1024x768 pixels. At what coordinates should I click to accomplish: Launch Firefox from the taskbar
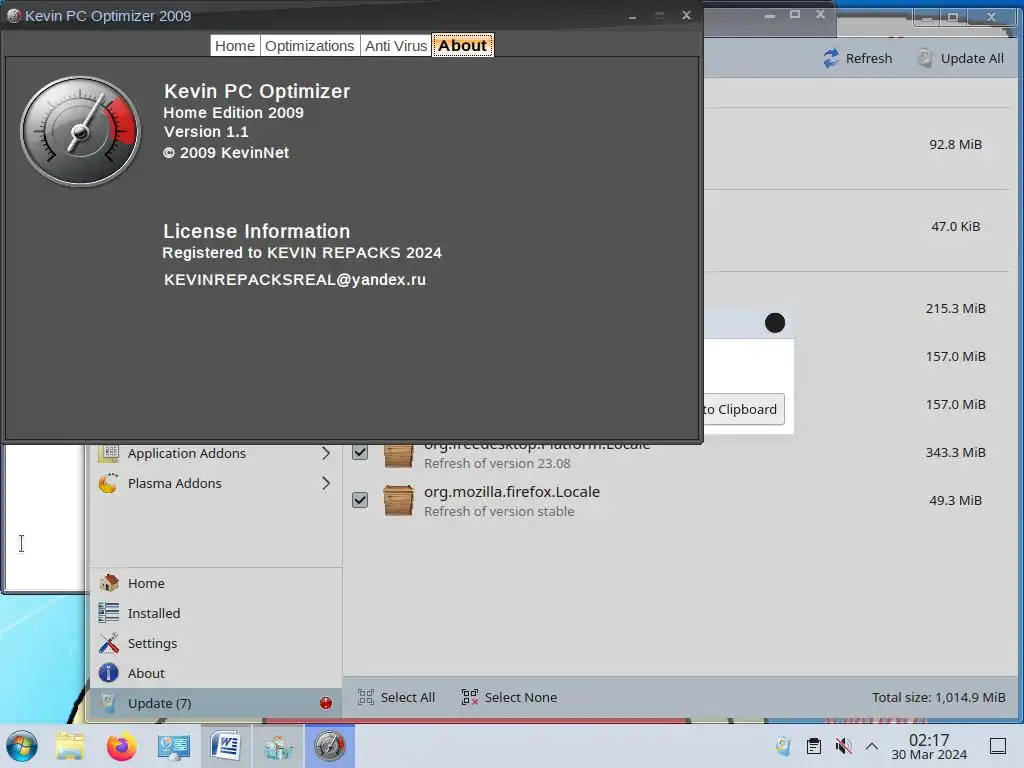coord(121,746)
